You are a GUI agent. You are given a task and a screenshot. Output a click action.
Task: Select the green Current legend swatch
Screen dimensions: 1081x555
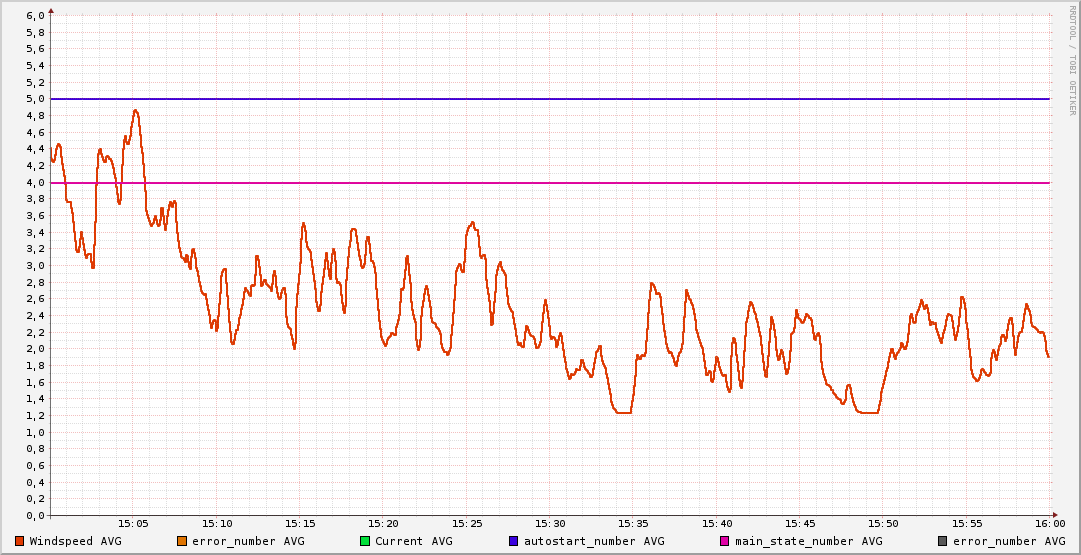click(365, 541)
